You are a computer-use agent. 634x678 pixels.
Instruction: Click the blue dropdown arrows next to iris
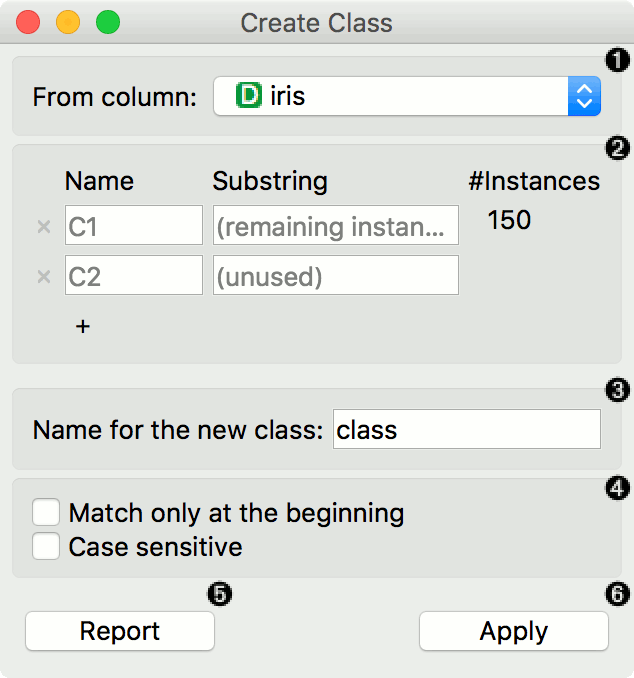584,97
